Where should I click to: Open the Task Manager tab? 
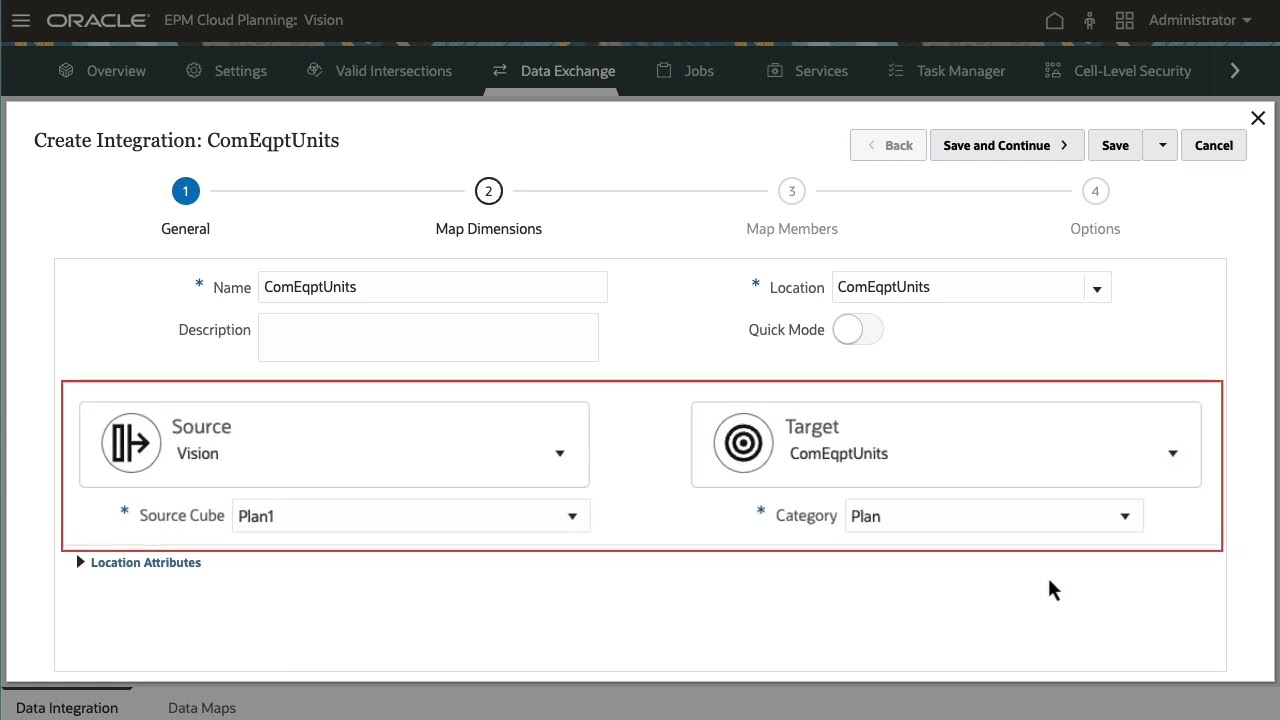click(961, 71)
